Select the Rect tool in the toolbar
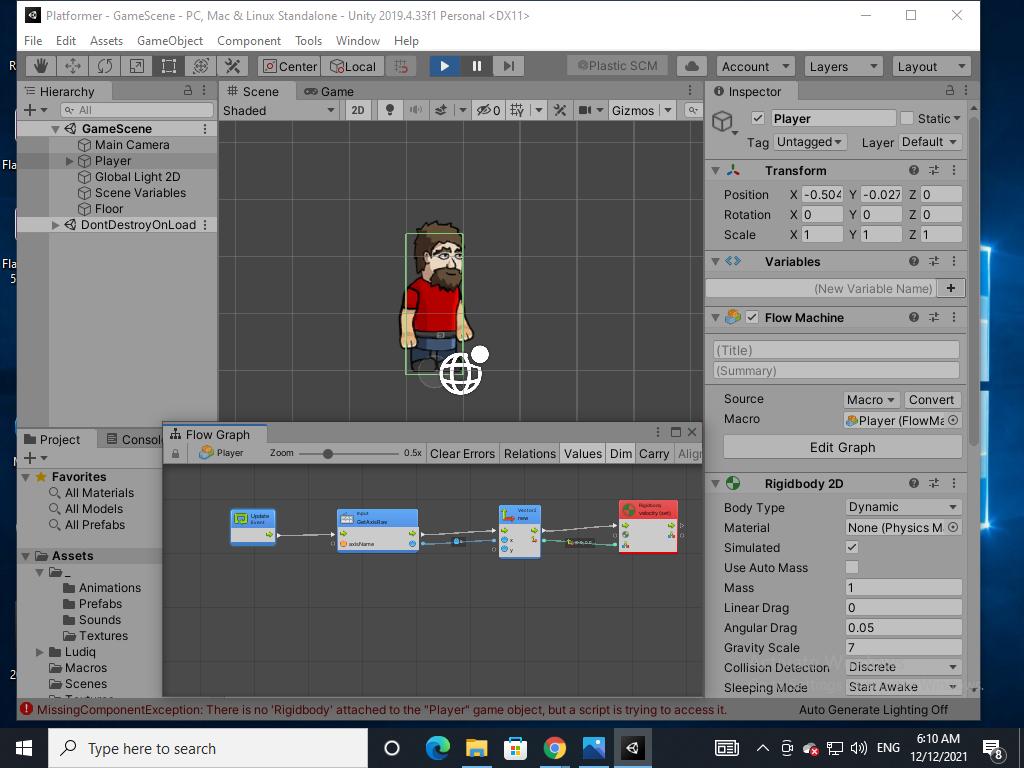Viewport: 1024px width, 768px height. (168, 66)
